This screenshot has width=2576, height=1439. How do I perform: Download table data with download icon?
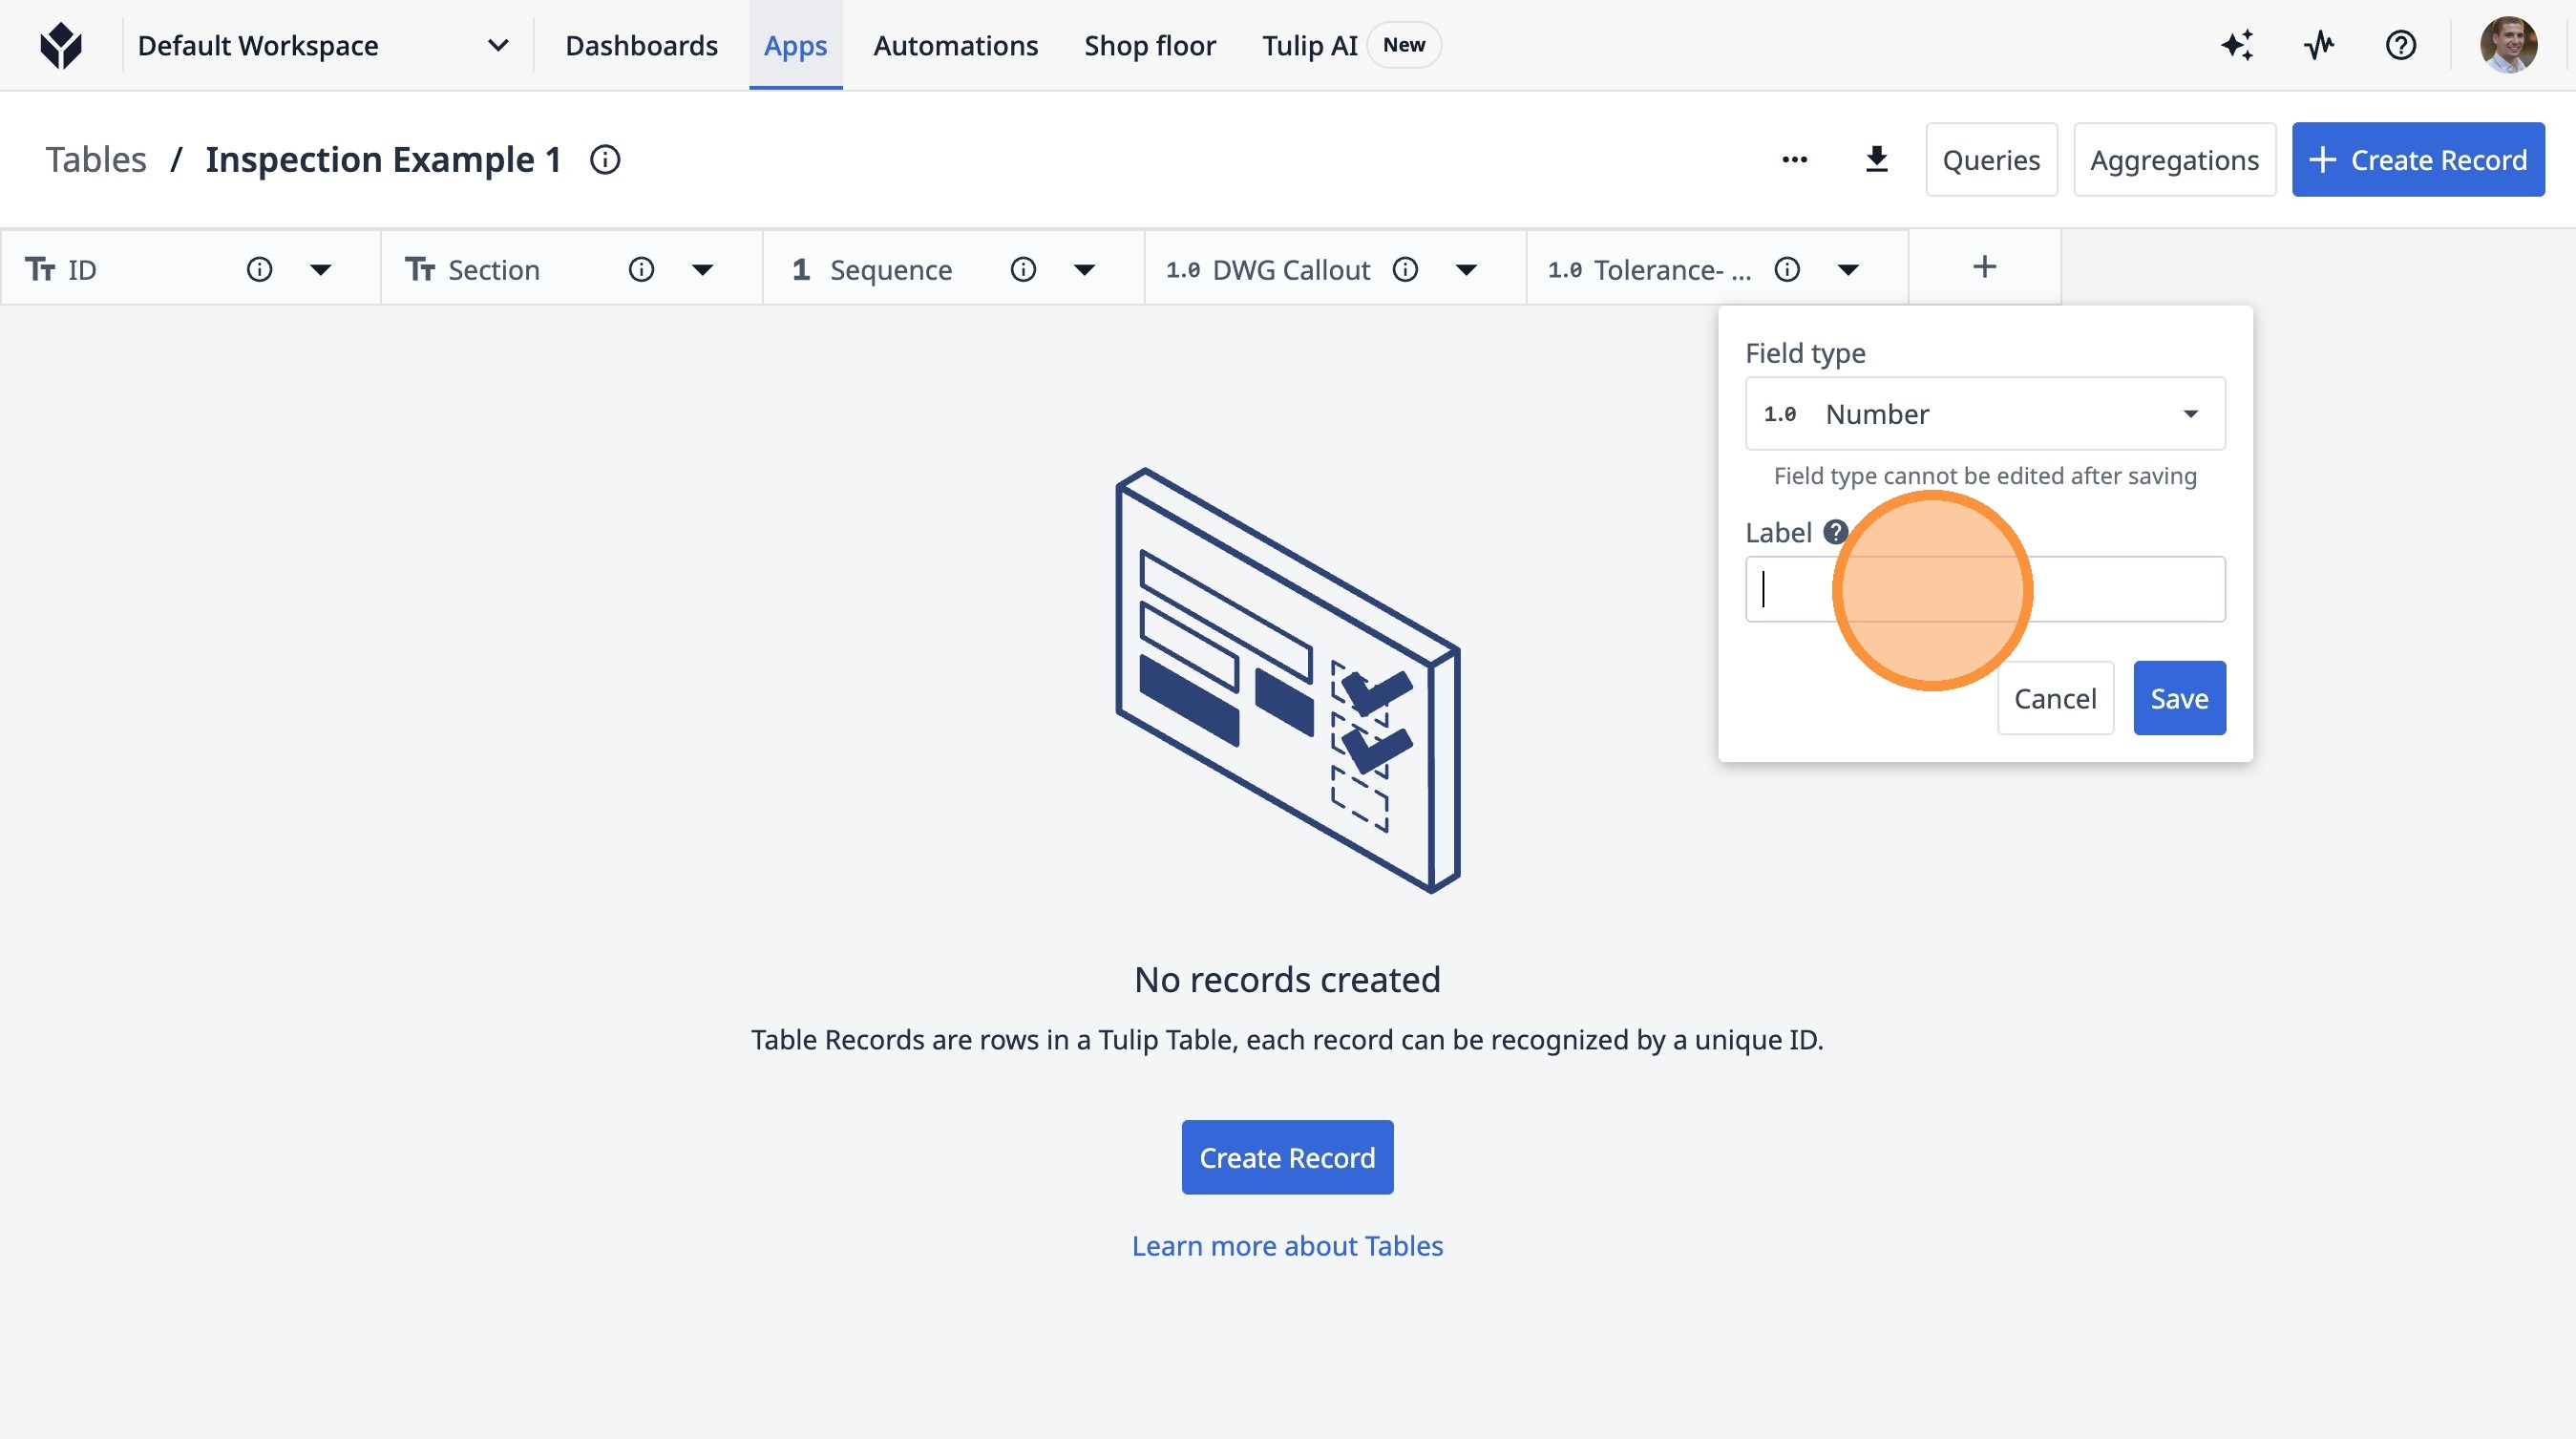[1876, 160]
